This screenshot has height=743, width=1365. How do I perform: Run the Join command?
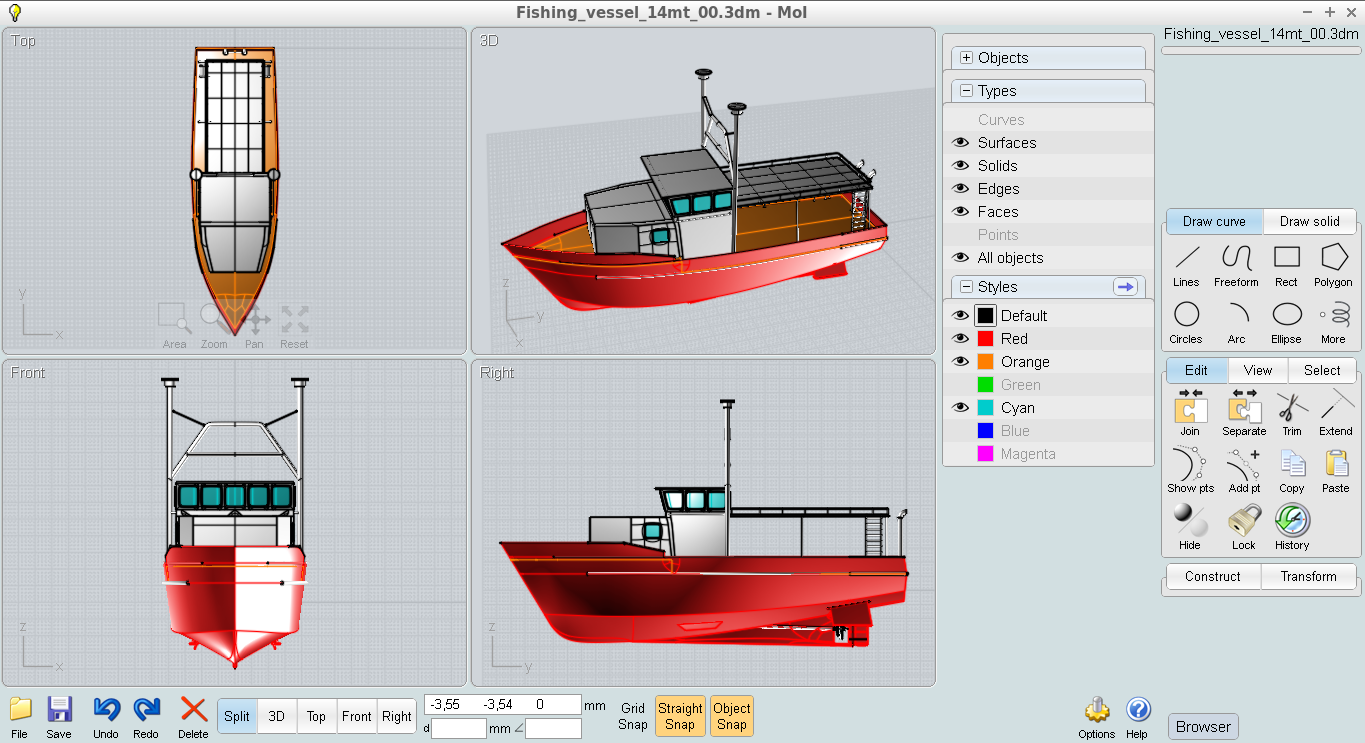(1190, 413)
